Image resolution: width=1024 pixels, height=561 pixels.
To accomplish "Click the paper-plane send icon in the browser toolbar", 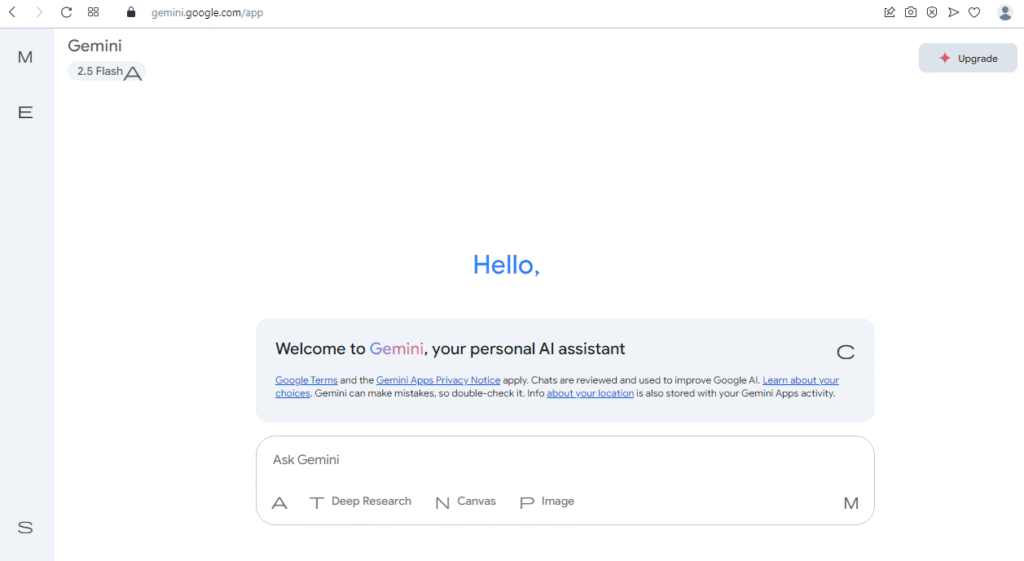I will (953, 12).
